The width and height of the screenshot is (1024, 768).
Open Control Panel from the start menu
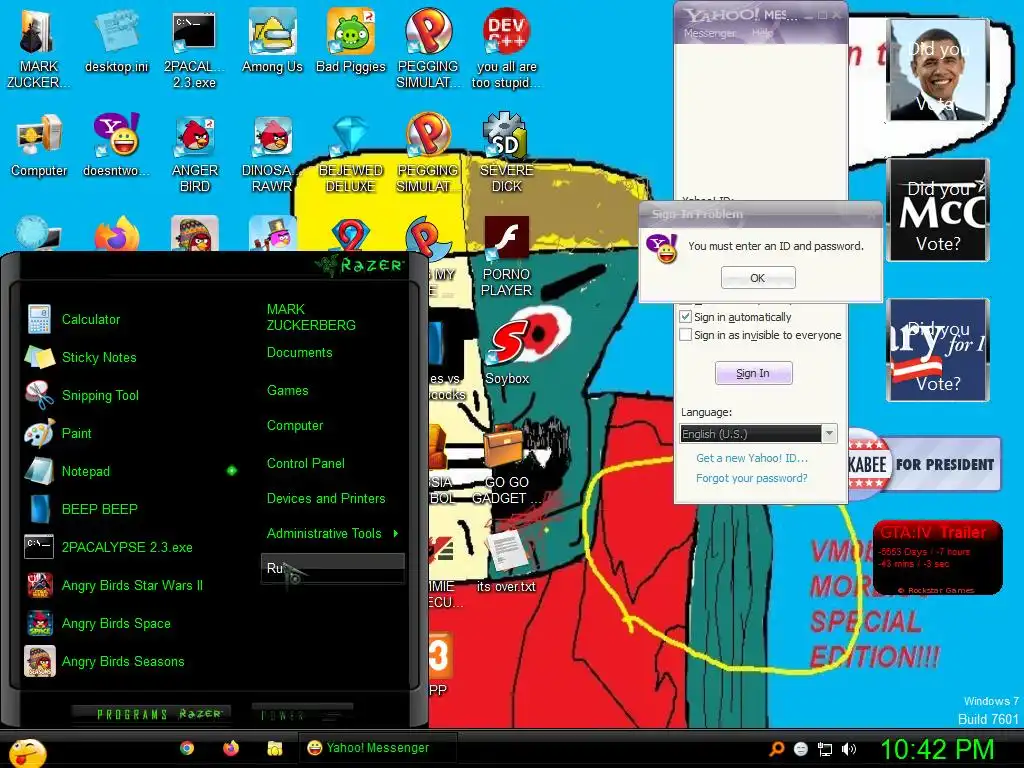click(x=306, y=464)
